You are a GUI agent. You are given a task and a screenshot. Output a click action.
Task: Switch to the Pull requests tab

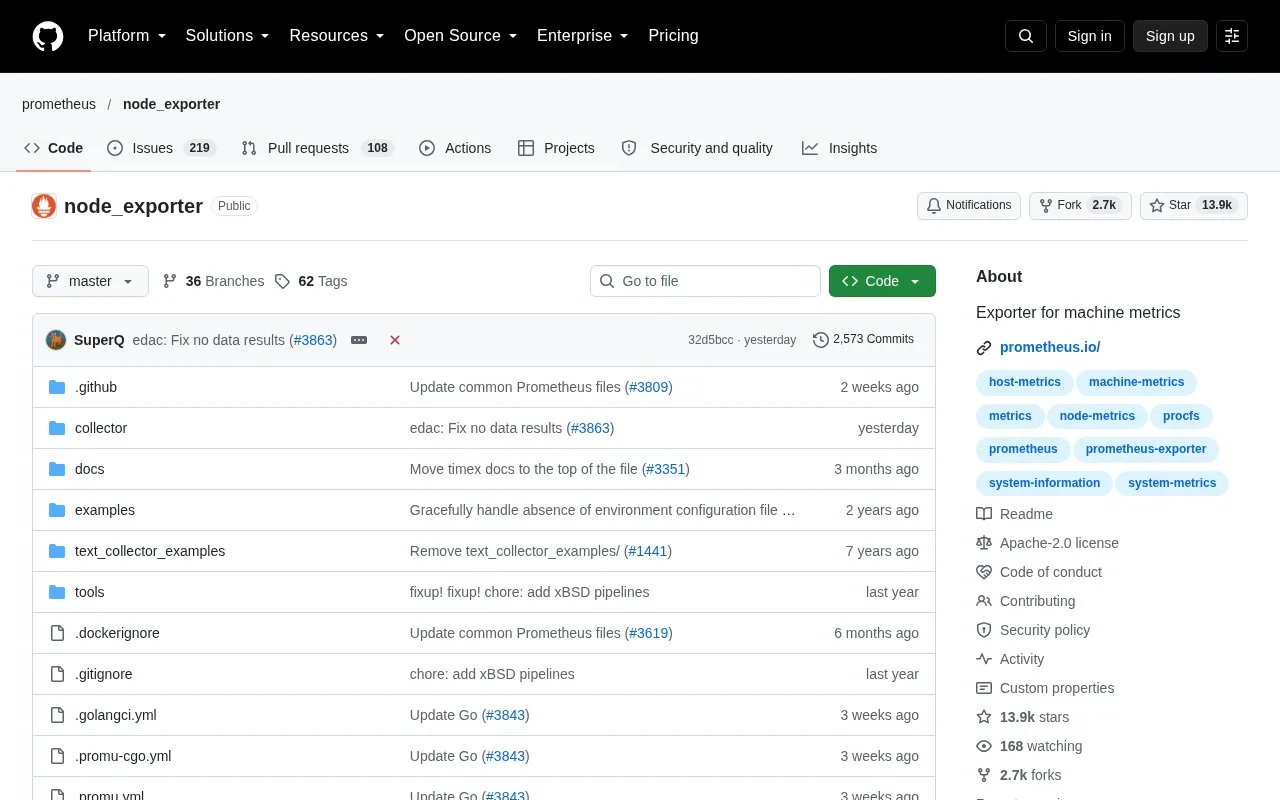(317, 148)
